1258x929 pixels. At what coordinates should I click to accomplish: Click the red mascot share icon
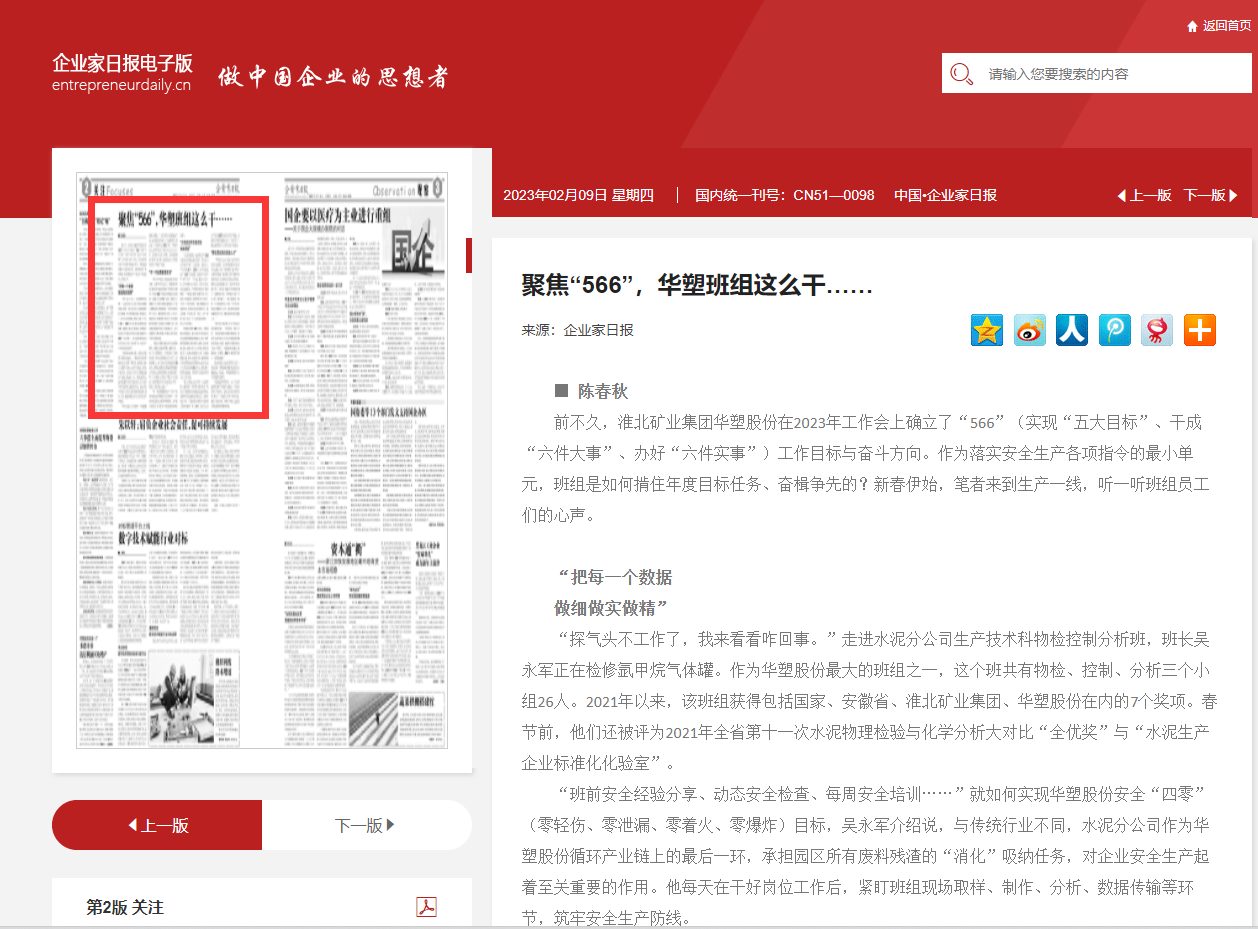pyautogui.click(x=1157, y=330)
